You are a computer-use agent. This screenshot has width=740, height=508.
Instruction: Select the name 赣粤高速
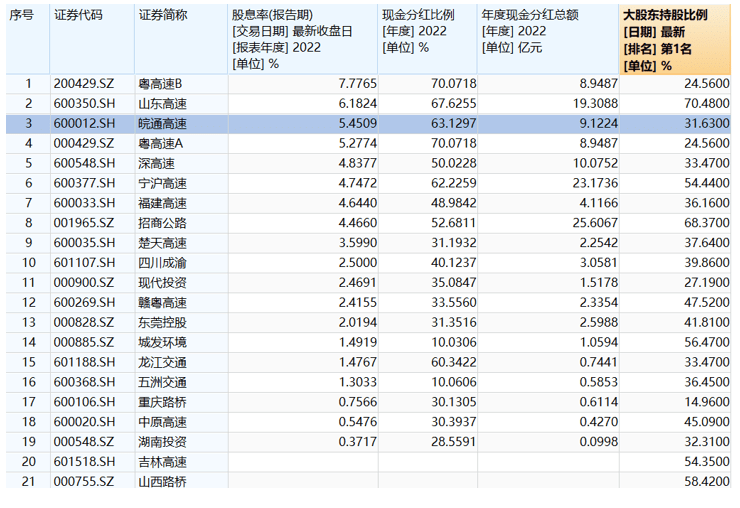tap(163, 303)
